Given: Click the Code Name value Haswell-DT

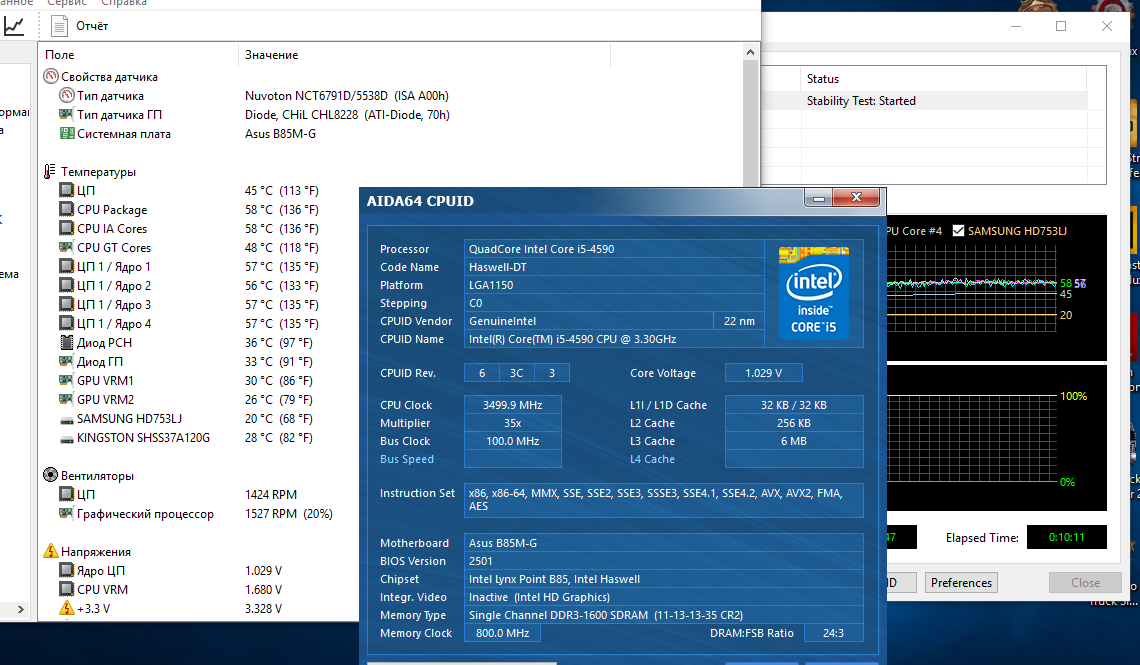Looking at the screenshot, I should pos(614,267).
